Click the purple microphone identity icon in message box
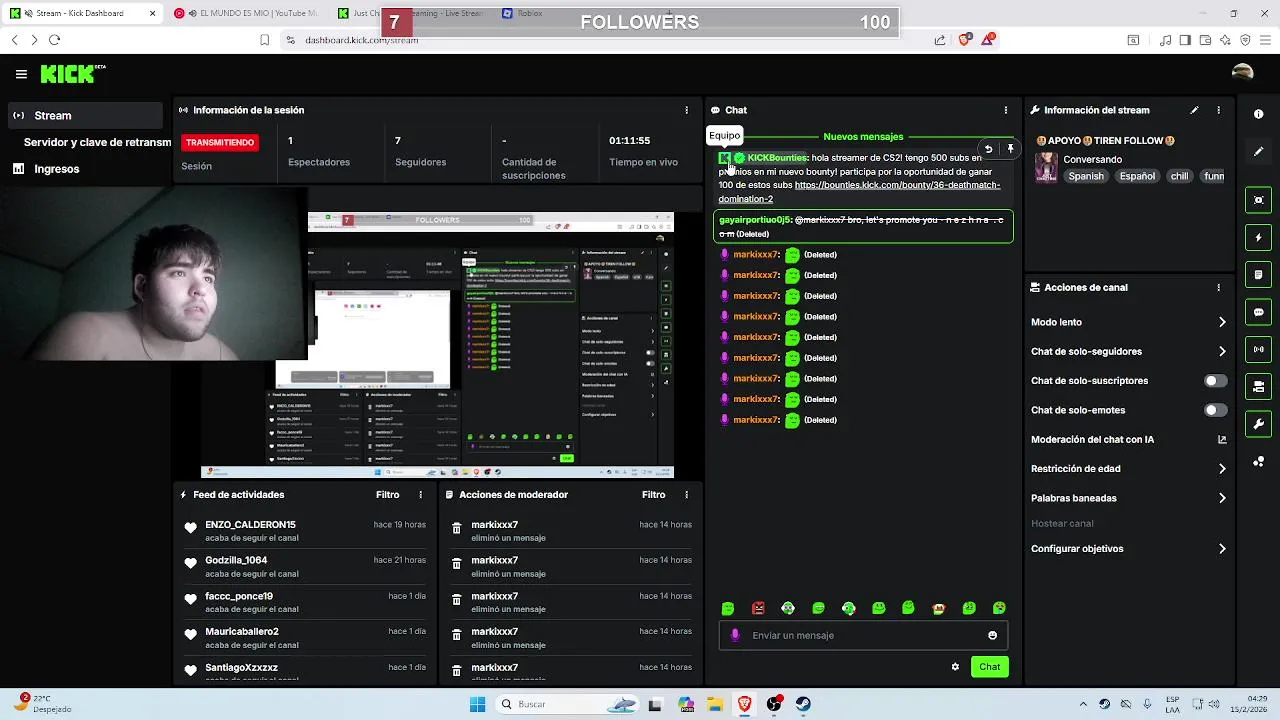Image resolution: width=1280 pixels, height=720 pixels. 735,635
